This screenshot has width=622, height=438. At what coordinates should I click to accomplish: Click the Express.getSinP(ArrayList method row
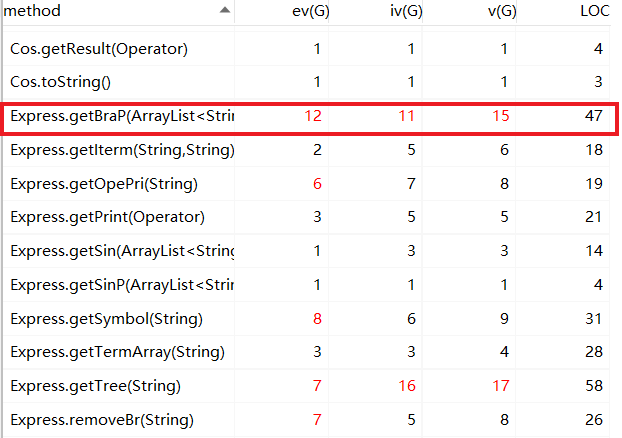click(x=121, y=285)
